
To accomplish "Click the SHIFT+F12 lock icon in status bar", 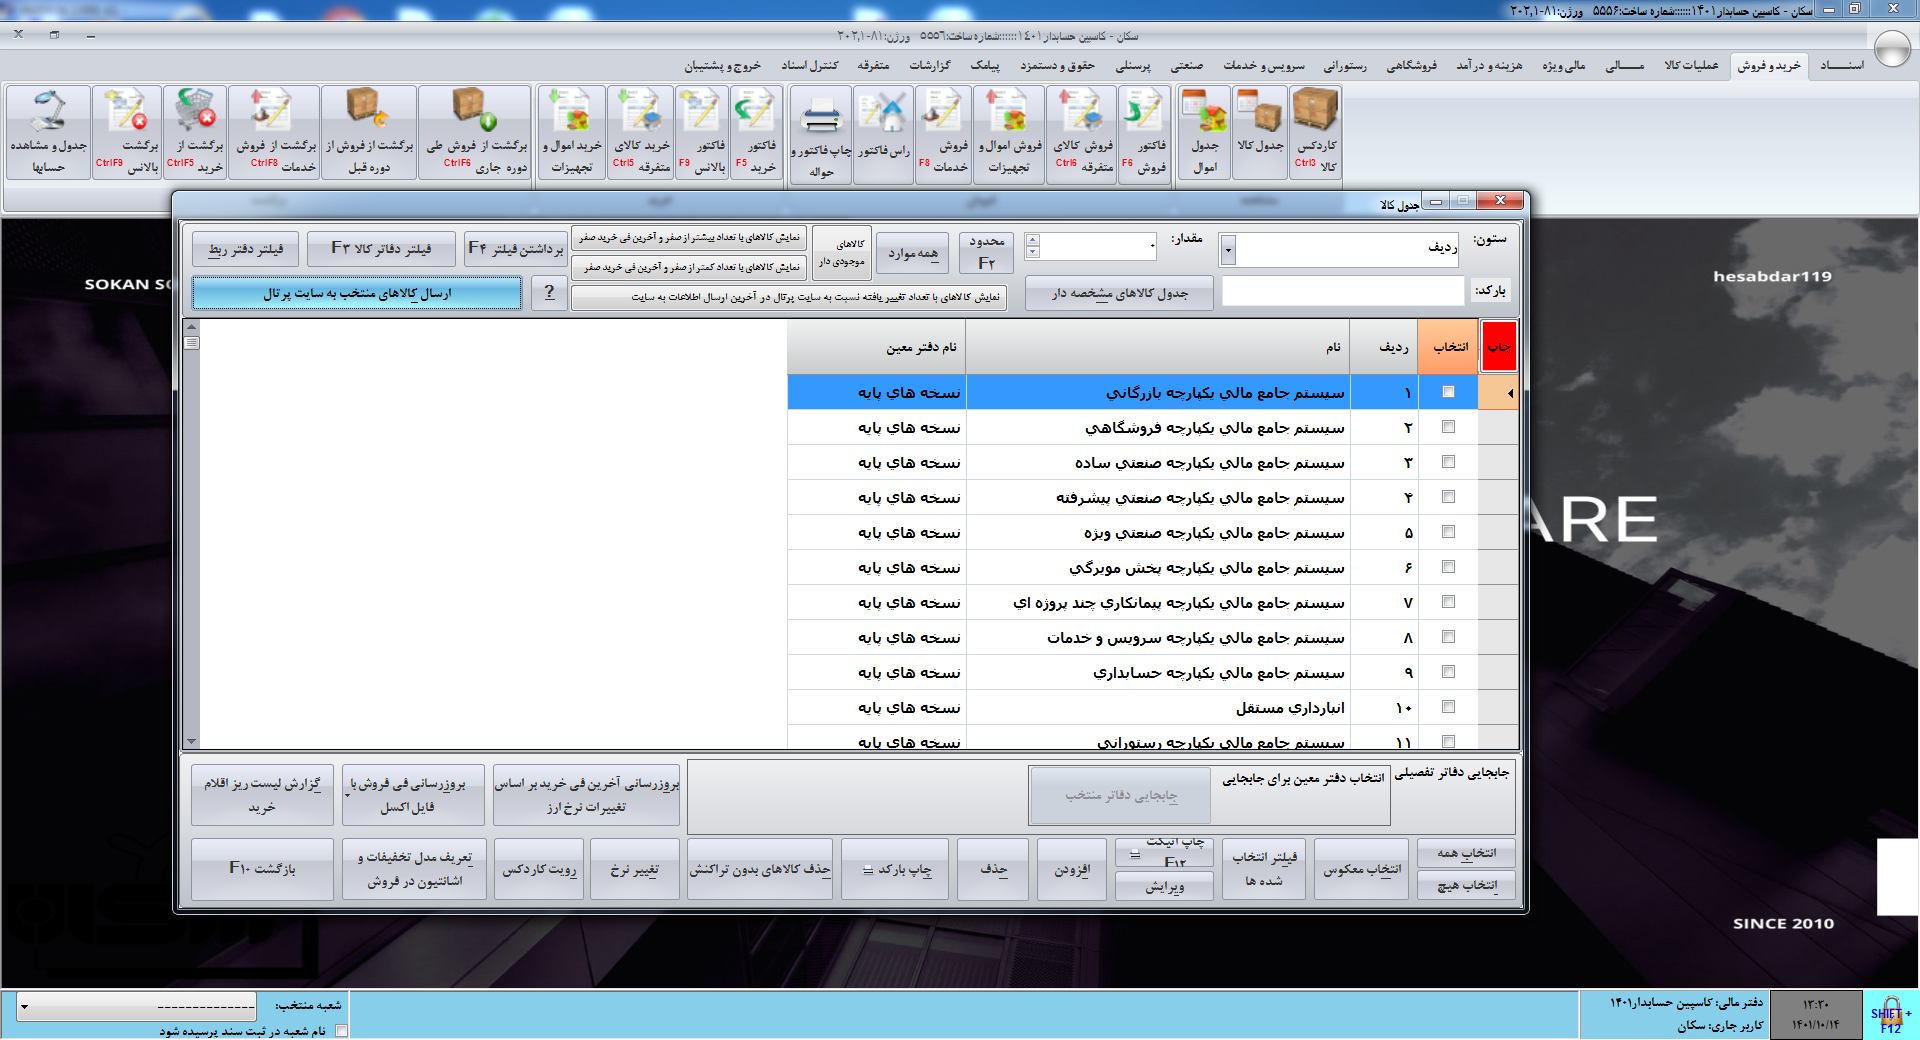I will 1890,1014.
